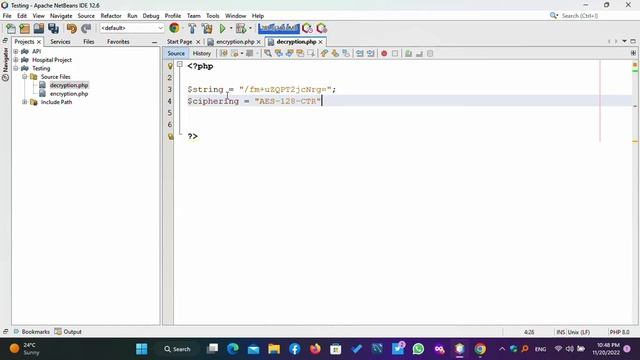
Task: Open the default configuration combo box
Action: pyautogui.click(x=131, y=28)
